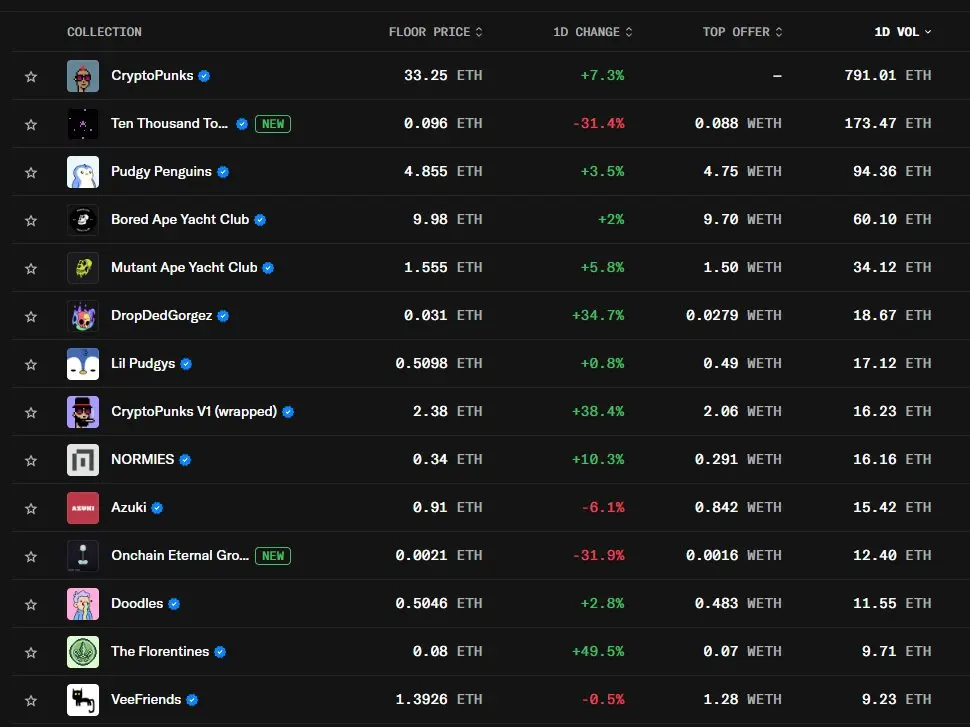Toggle watchlist star for DropDedGorgez

(31, 317)
